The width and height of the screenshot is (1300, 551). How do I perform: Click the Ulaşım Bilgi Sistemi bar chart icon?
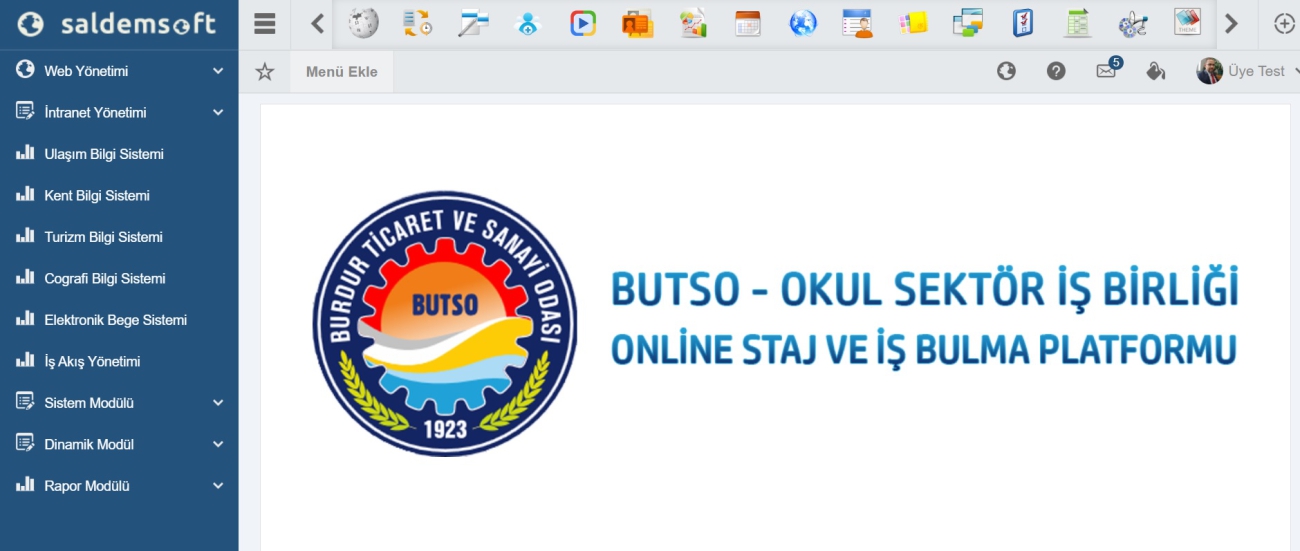(25, 153)
